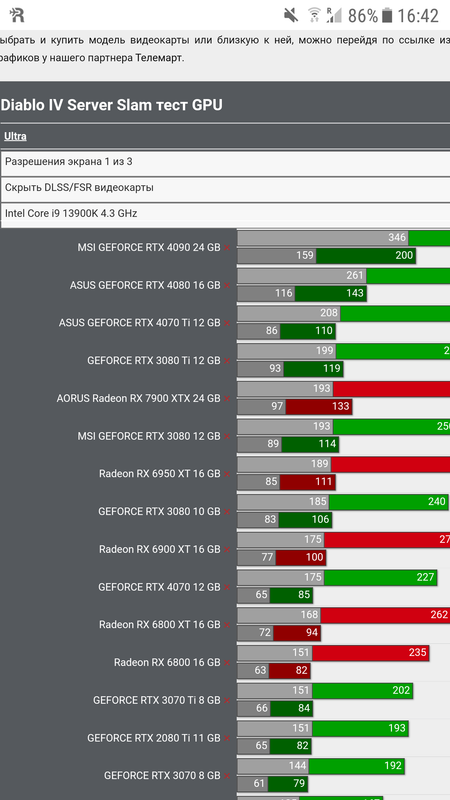This screenshot has height=800, width=450.
Task: Tap the green 240 bar for RTX 3080 10 GB
Action: [x=389, y=502]
